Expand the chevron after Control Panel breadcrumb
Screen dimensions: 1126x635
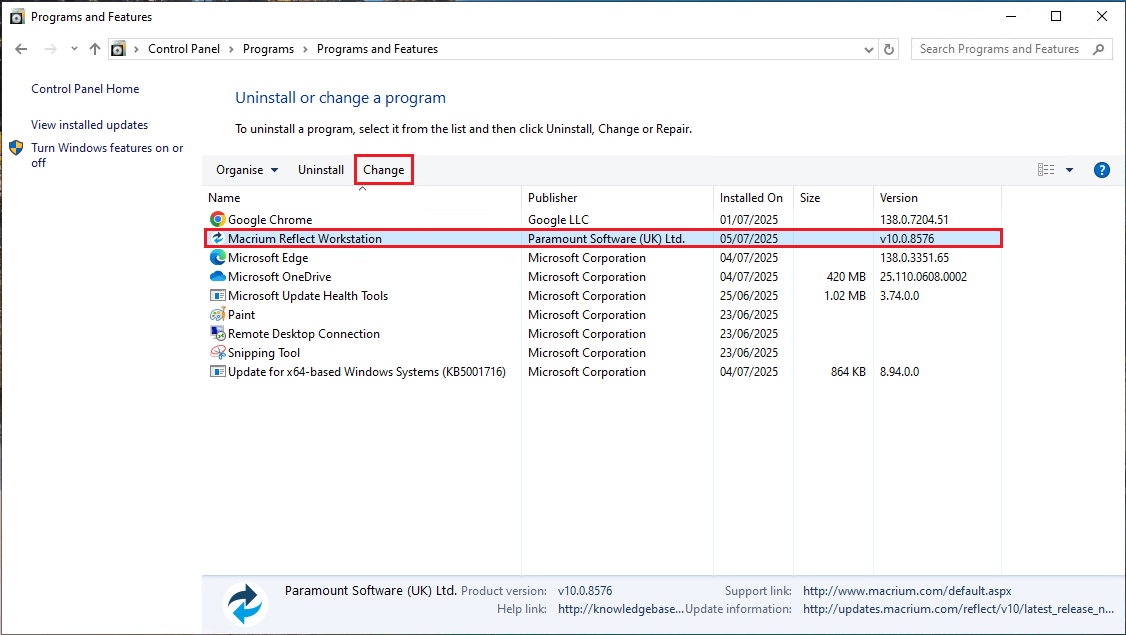pos(231,49)
